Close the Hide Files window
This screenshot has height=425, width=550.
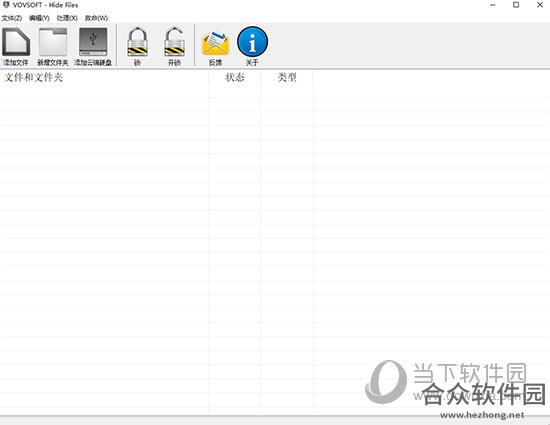tap(540, 5)
